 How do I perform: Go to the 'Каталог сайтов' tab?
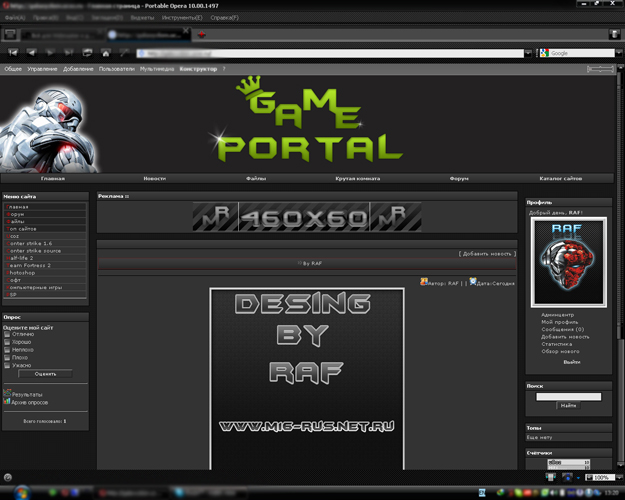click(560, 178)
